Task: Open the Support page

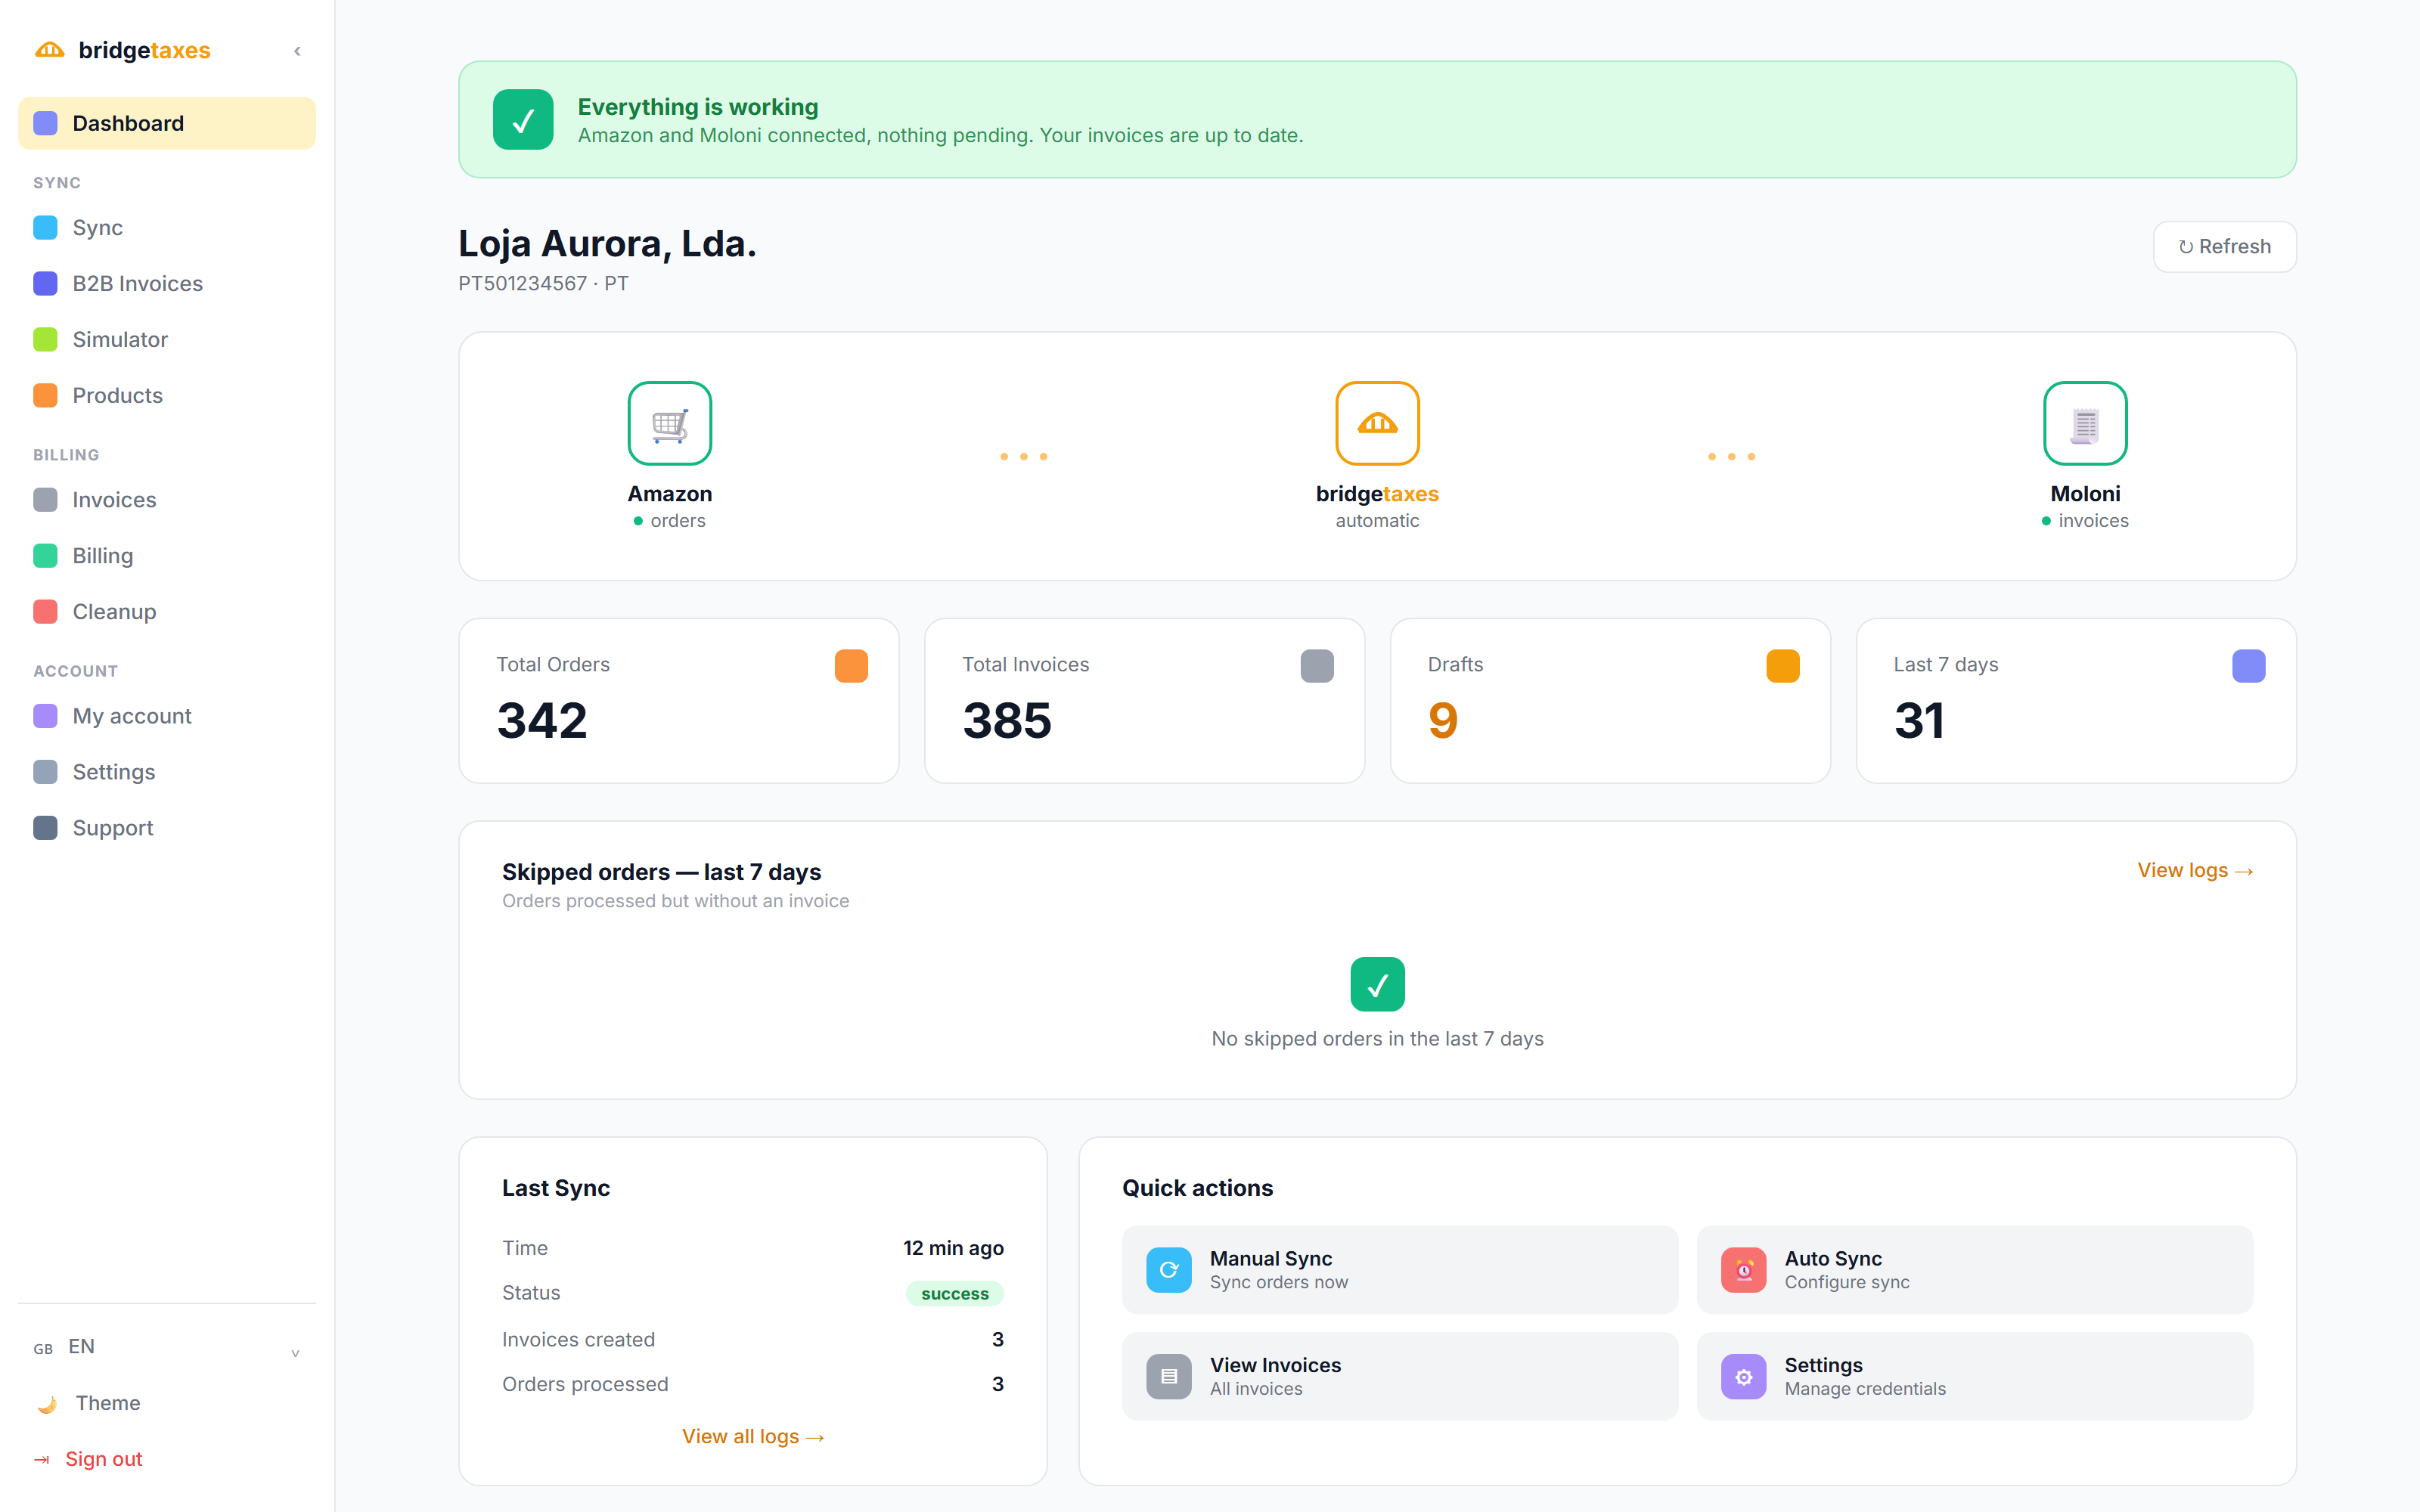Action: tap(167, 828)
